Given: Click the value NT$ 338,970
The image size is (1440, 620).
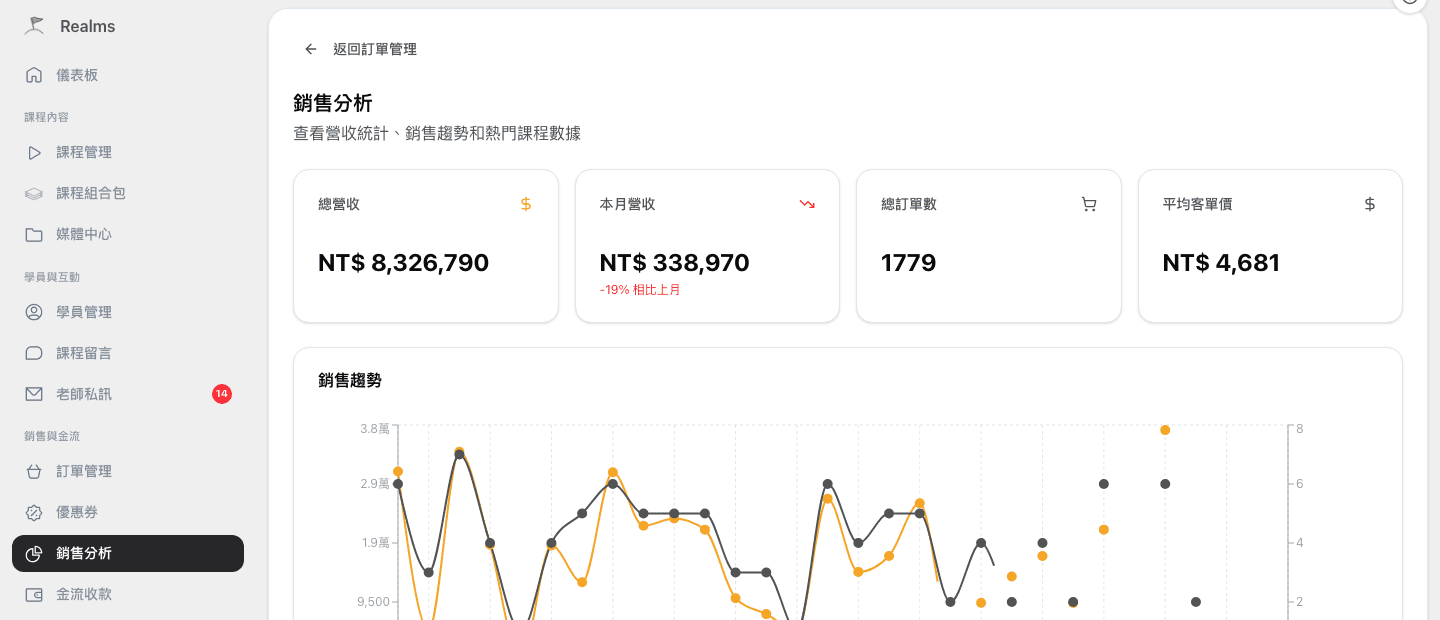Looking at the screenshot, I should pos(674,263).
